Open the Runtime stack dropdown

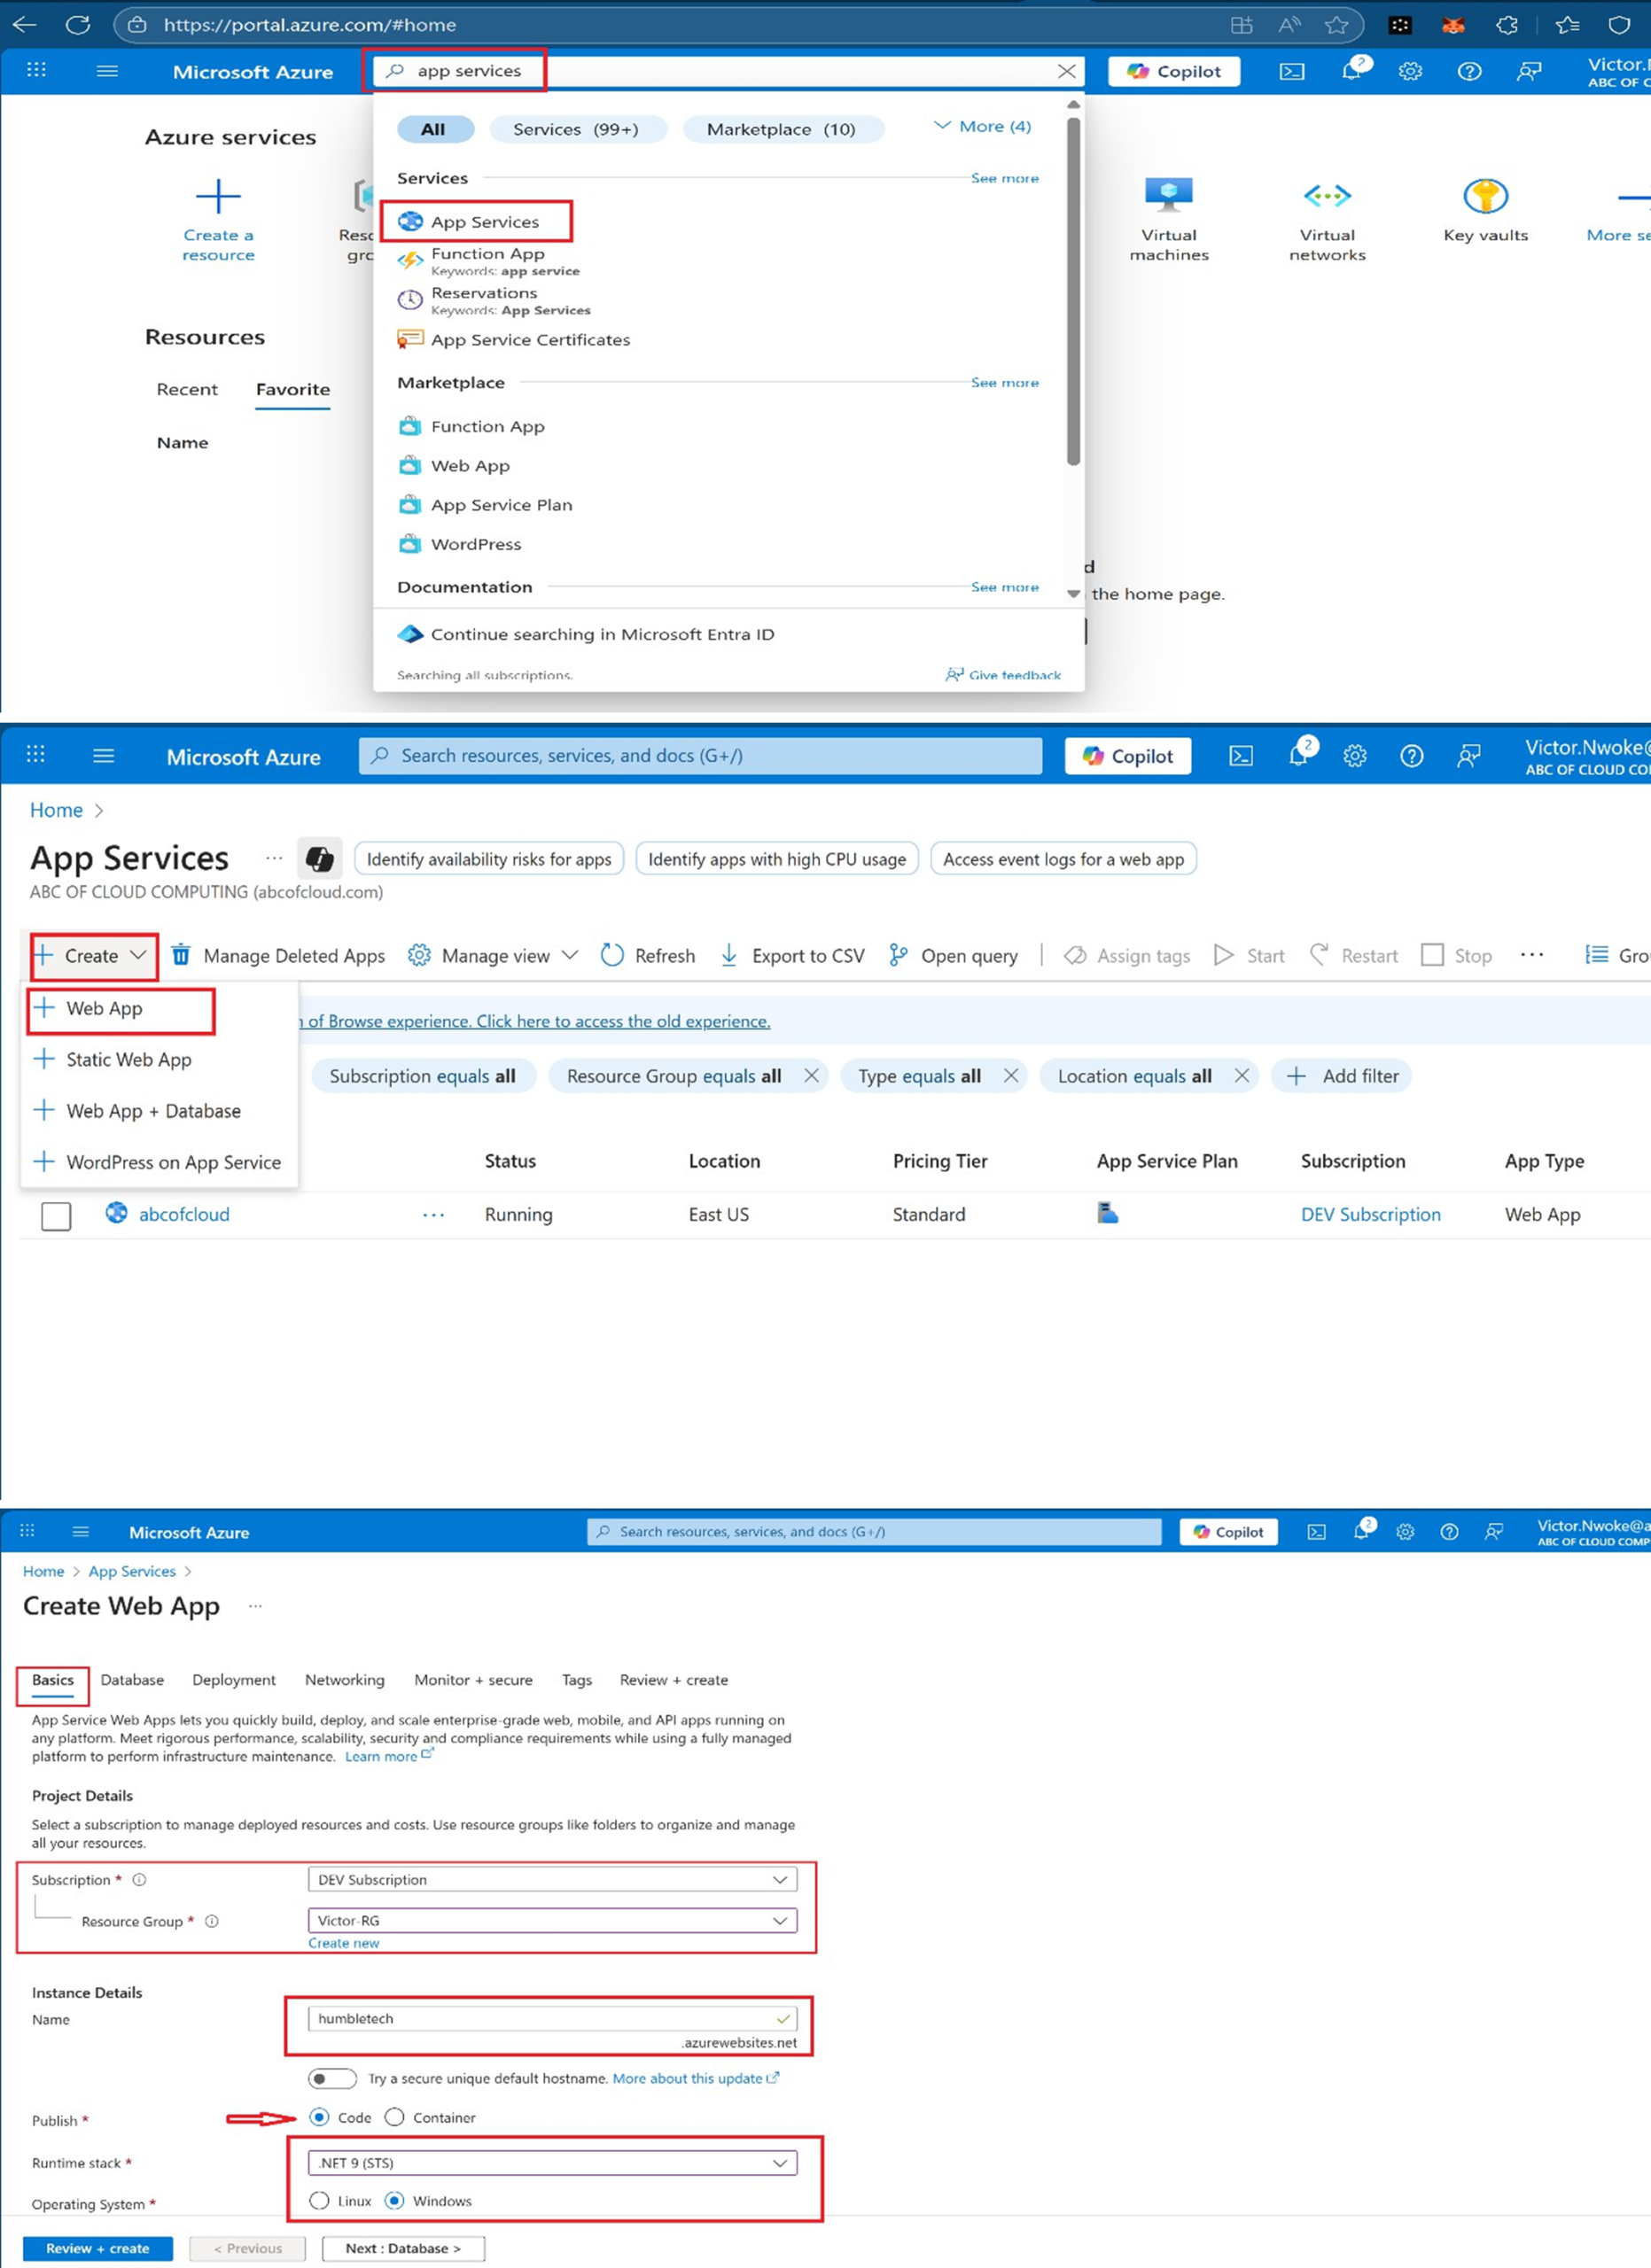coord(553,2163)
